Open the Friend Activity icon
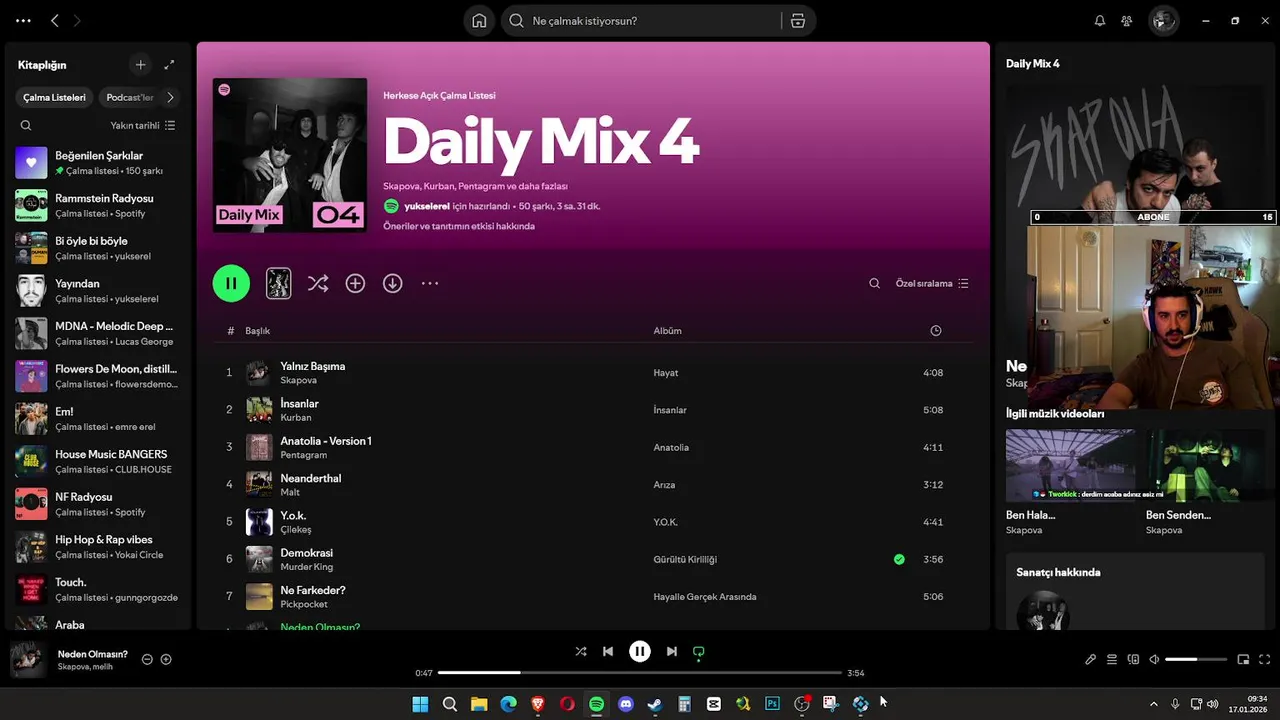Viewport: 1280px width, 720px height. click(x=1127, y=21)
